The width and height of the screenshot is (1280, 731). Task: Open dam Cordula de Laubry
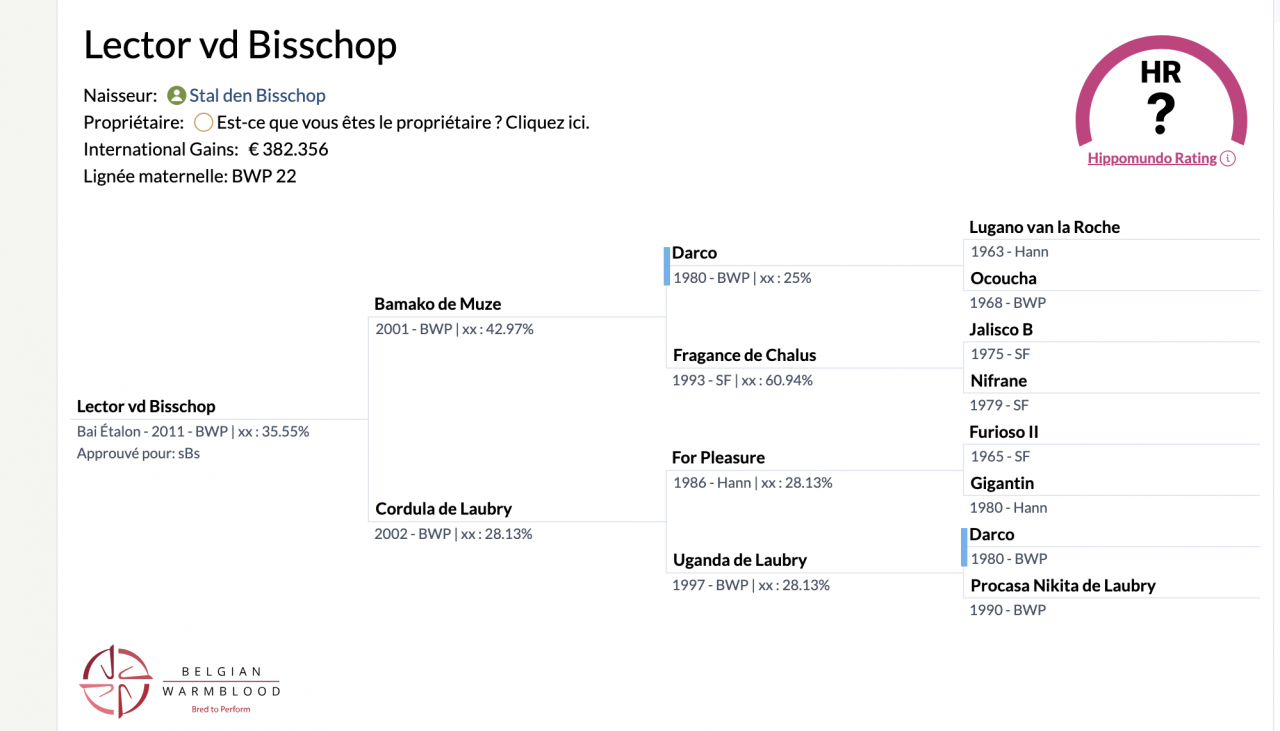tap(443, 509)
